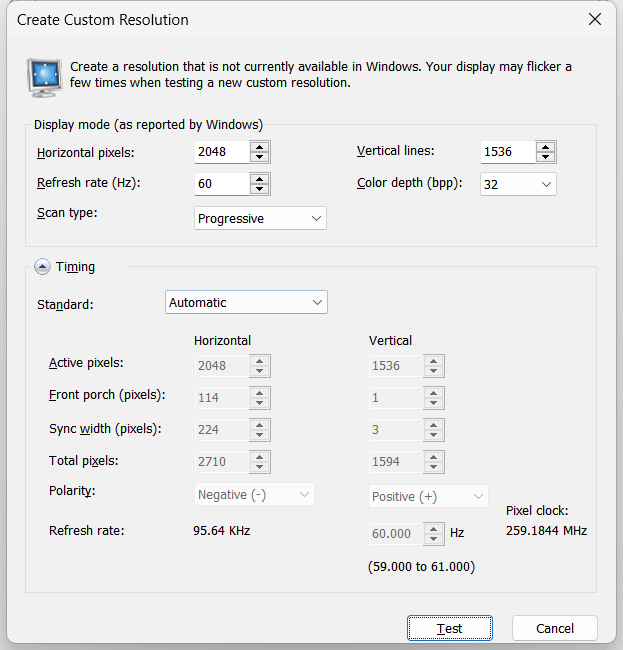The height and width of the screenshot is (650, 623).
Task: Increase horizontal pixels with up arrow
Action: point(260,147)
